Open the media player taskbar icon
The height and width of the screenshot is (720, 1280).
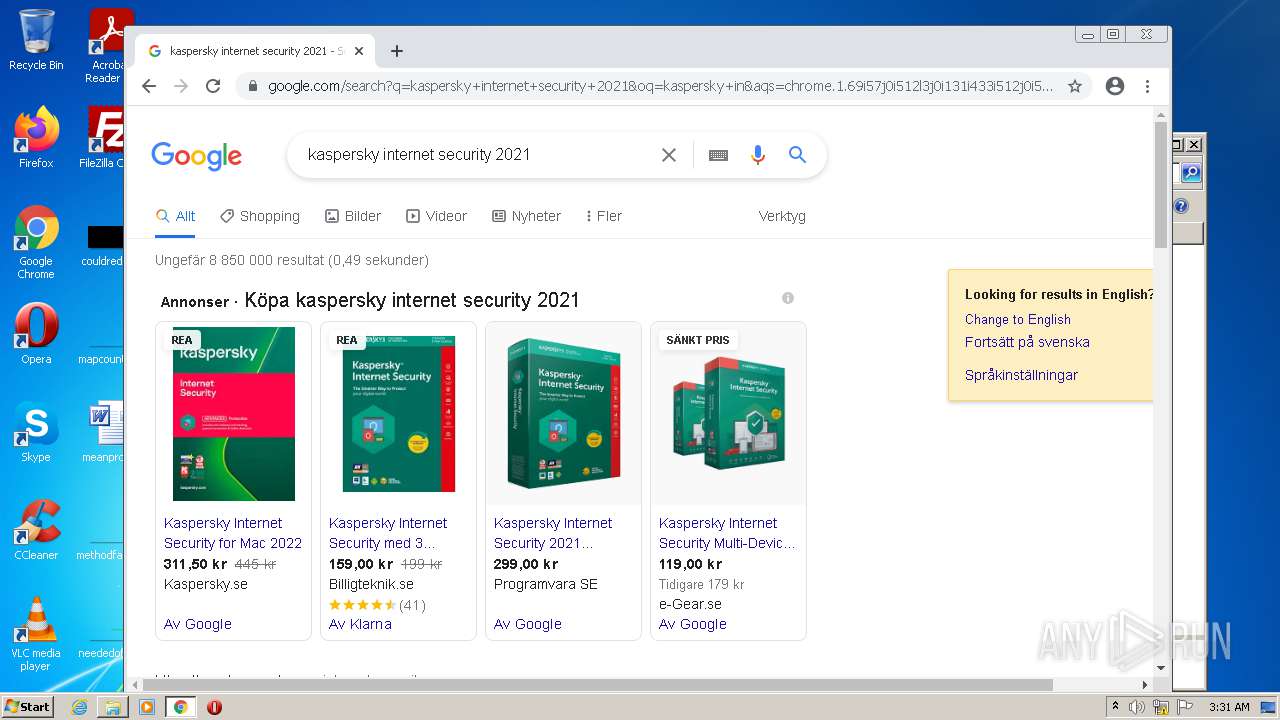tap(147, 707)
